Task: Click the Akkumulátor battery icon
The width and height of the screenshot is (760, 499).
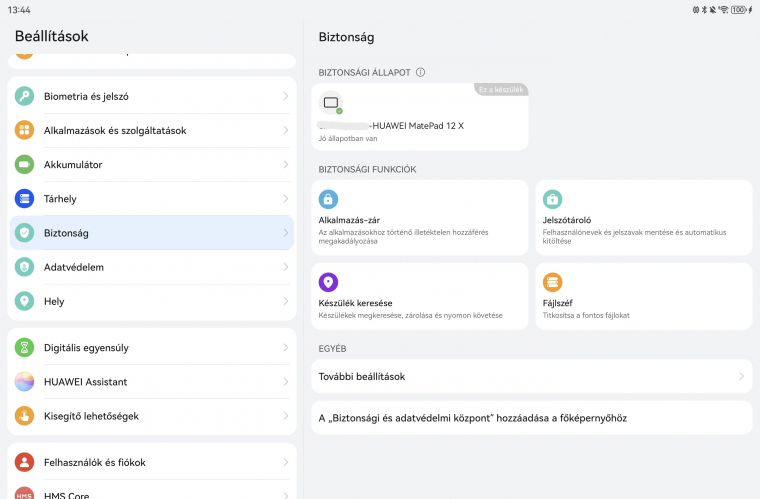Action: click(25, 165)
